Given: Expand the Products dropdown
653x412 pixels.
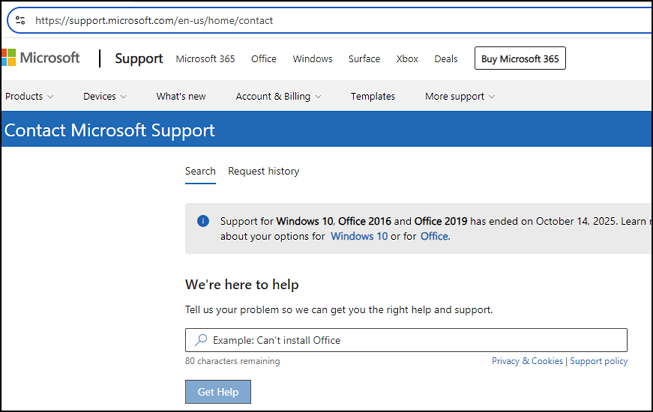Looking at the screenshot, I should 29,96.
